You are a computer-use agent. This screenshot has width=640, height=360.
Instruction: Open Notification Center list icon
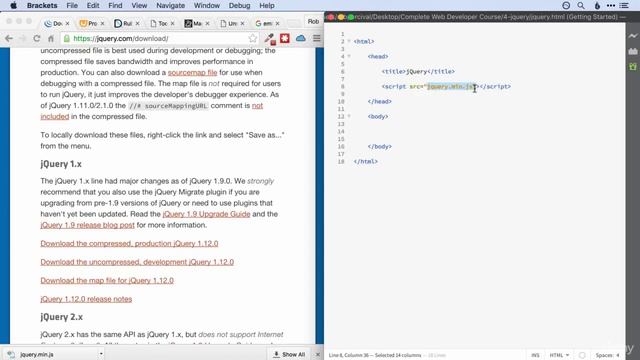pos(624,5)
